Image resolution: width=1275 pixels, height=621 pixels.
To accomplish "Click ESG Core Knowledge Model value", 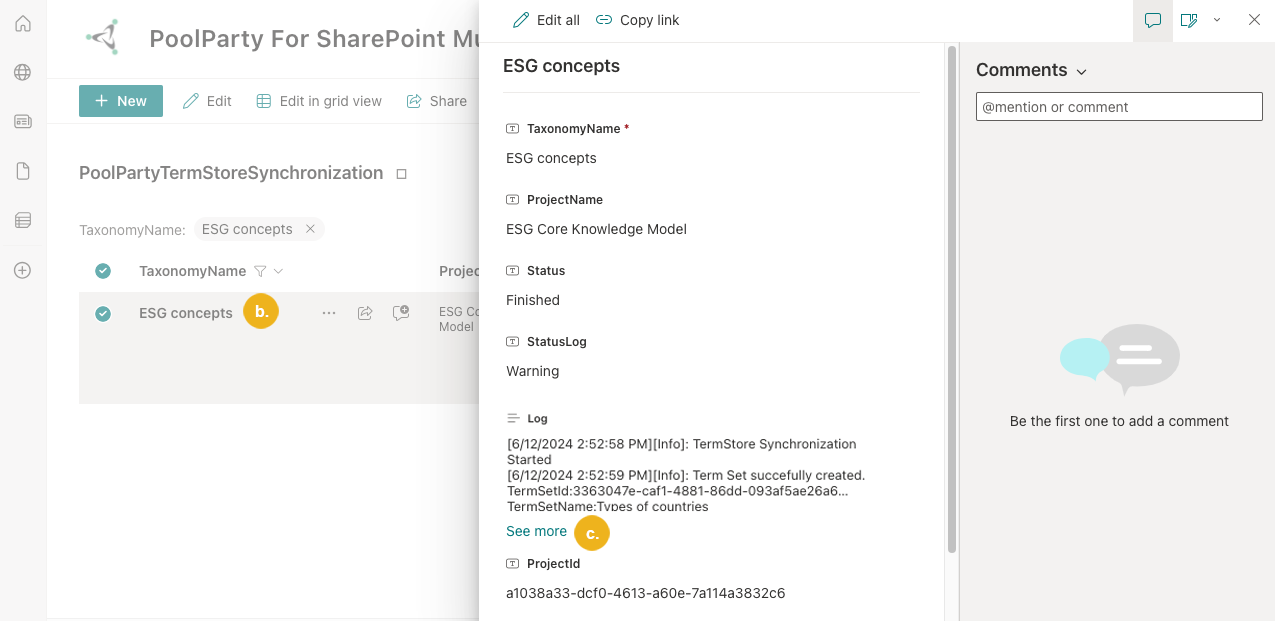I will 596,229.
